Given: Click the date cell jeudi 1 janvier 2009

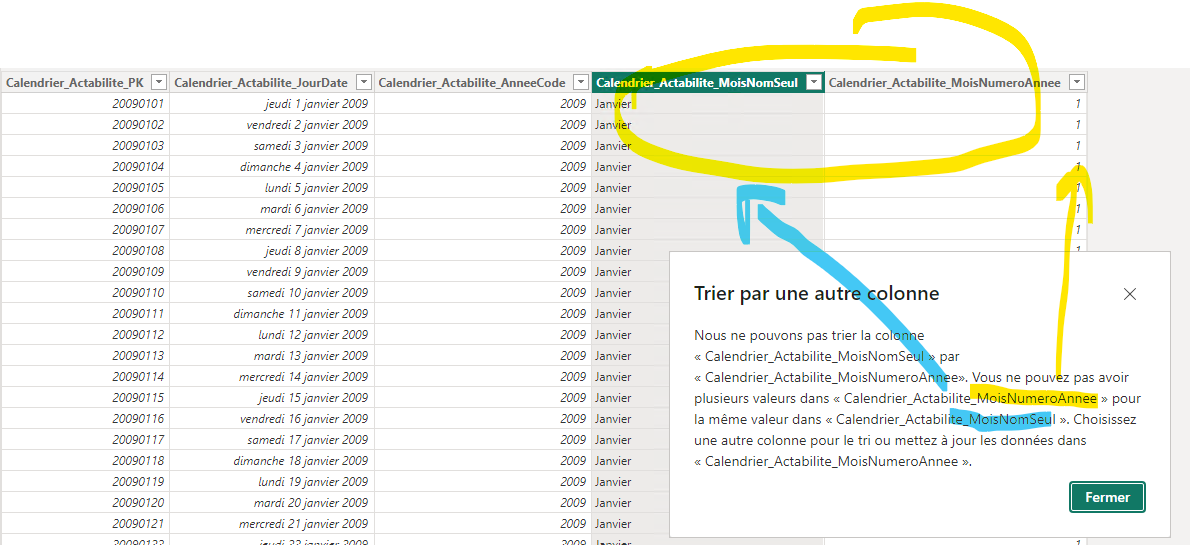Looking at the screenshot, I should click(272, 103).
